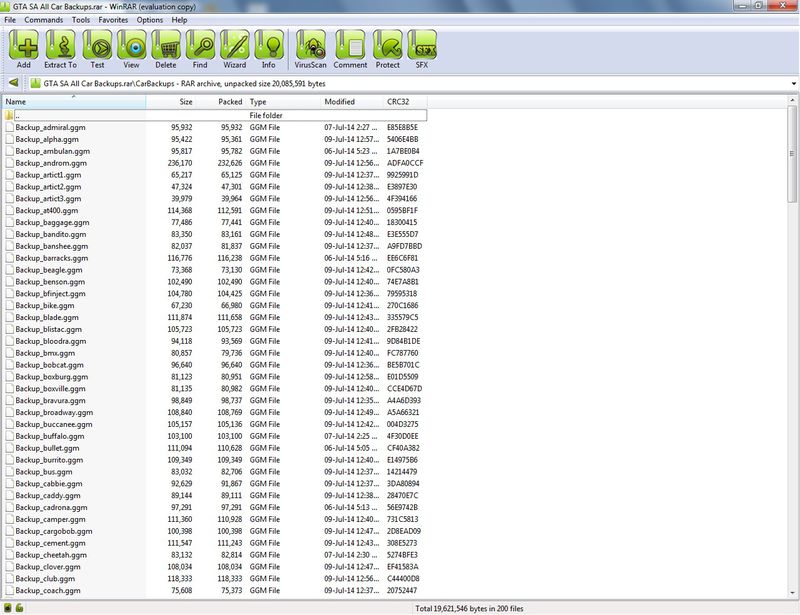
Task: Go up one folder level arrow
Action: point(14,83)
